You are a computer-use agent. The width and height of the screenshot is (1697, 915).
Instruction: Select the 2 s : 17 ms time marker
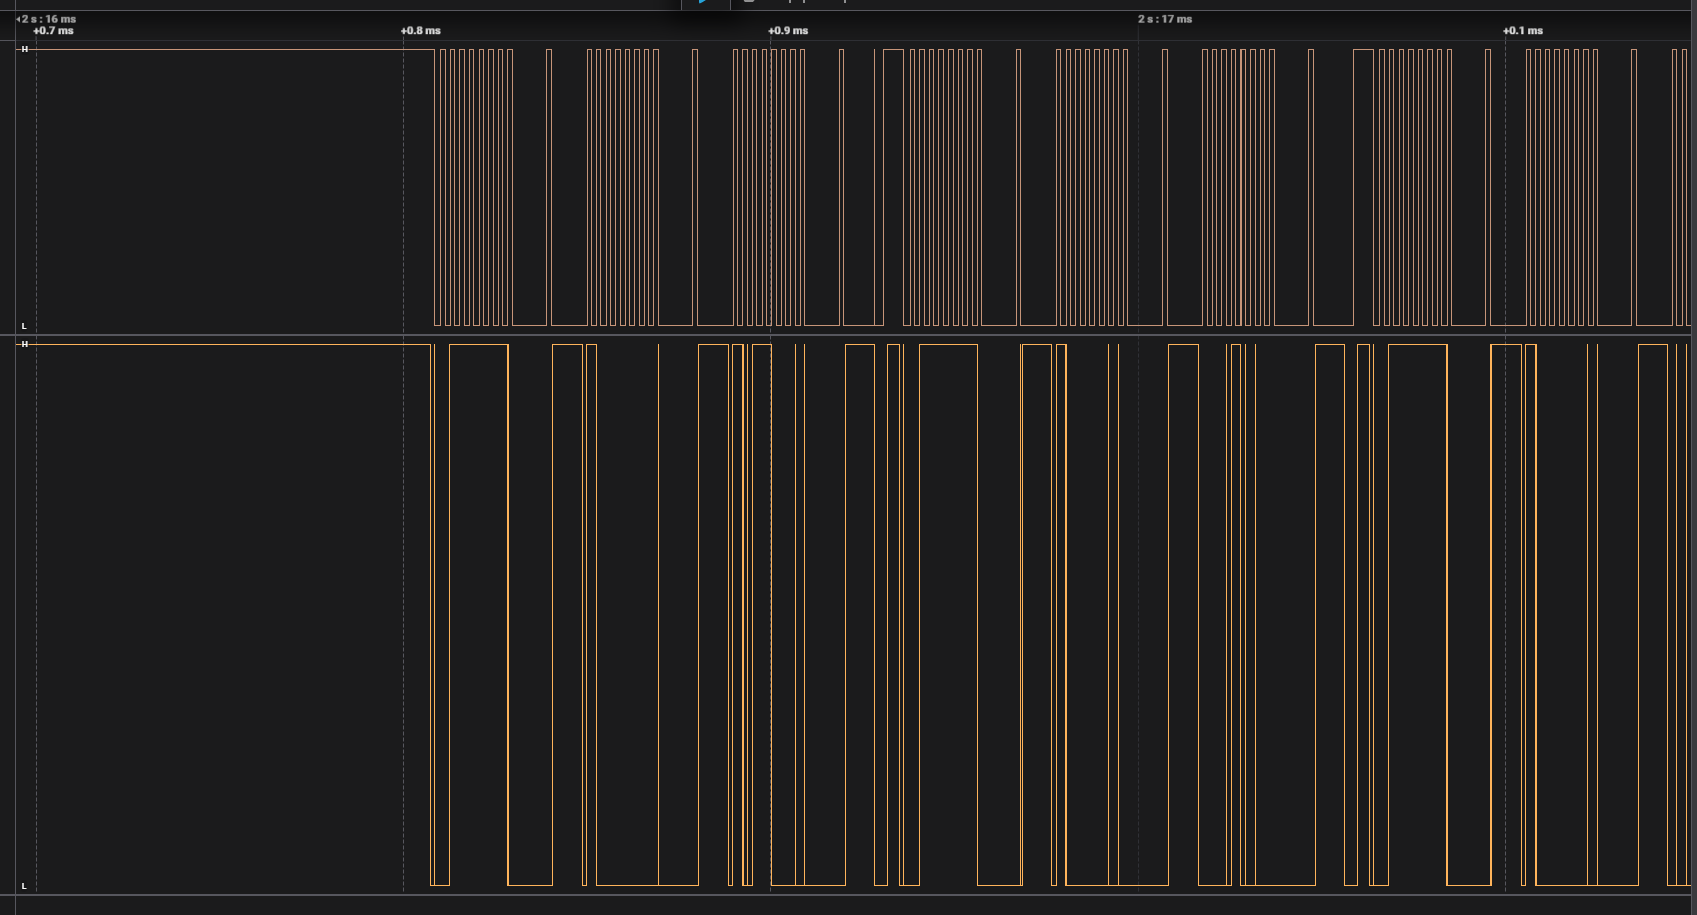[x=1165, y=19]
